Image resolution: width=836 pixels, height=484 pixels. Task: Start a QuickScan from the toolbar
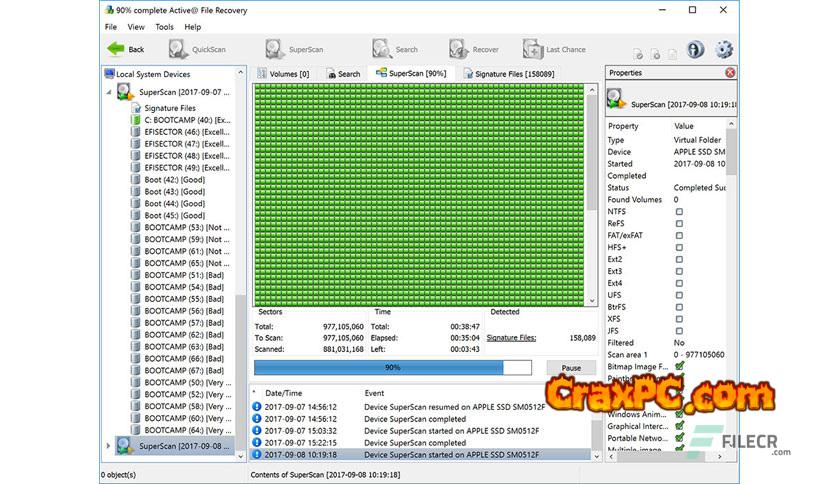coord(197,50)
